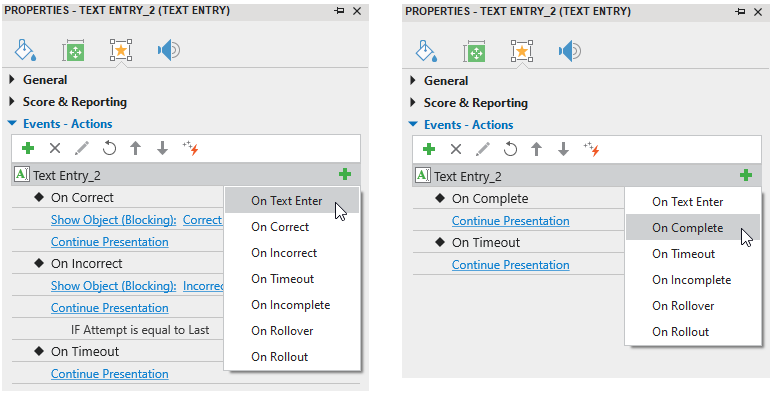Choose On Correct in left menu

click(292, 227)
